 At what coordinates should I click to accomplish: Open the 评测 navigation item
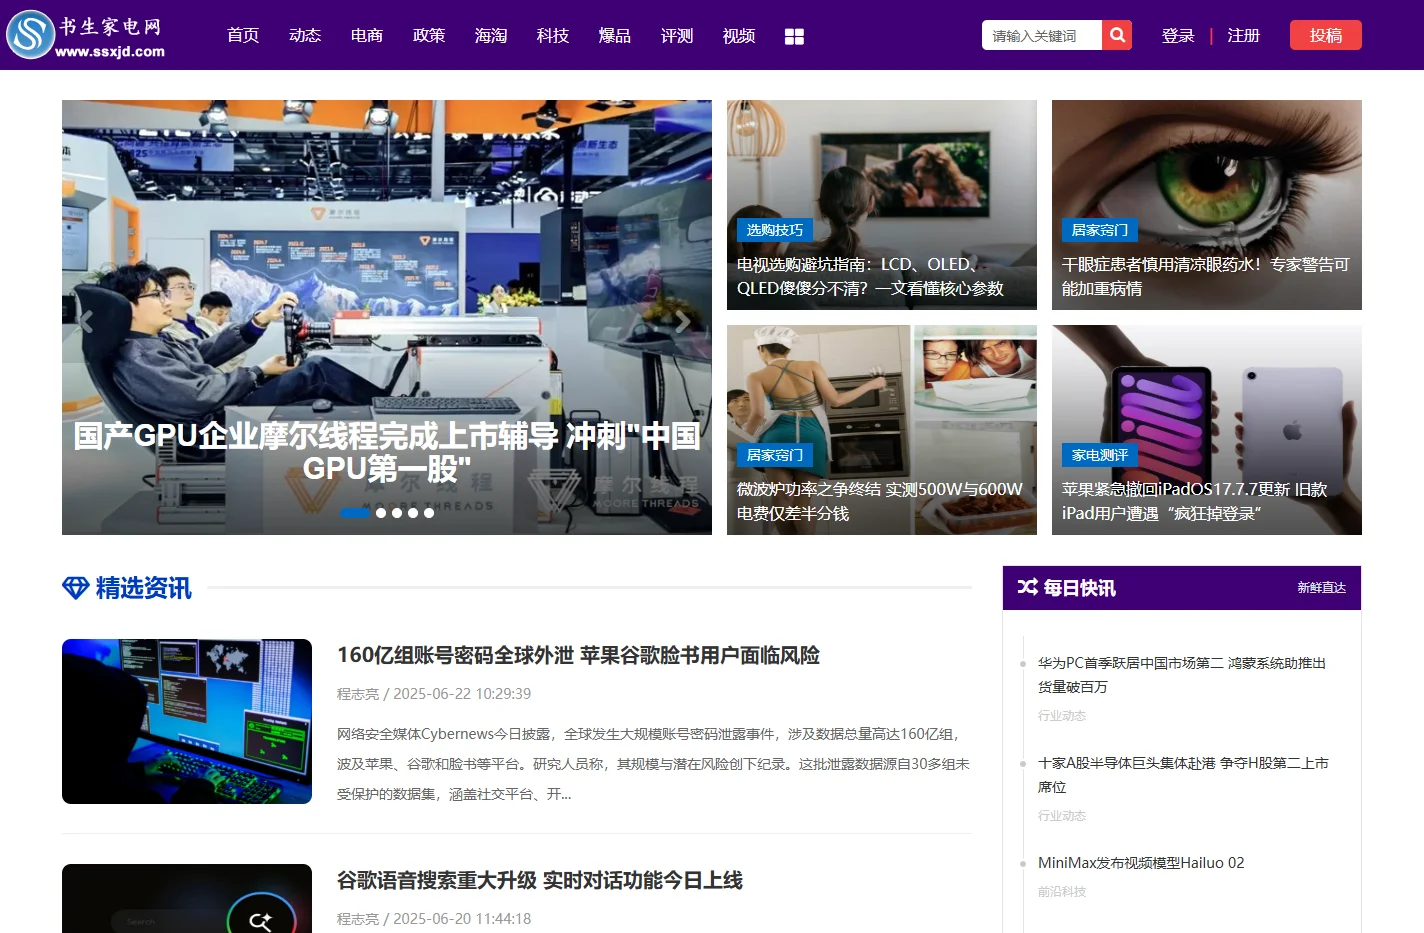[677, 35]
